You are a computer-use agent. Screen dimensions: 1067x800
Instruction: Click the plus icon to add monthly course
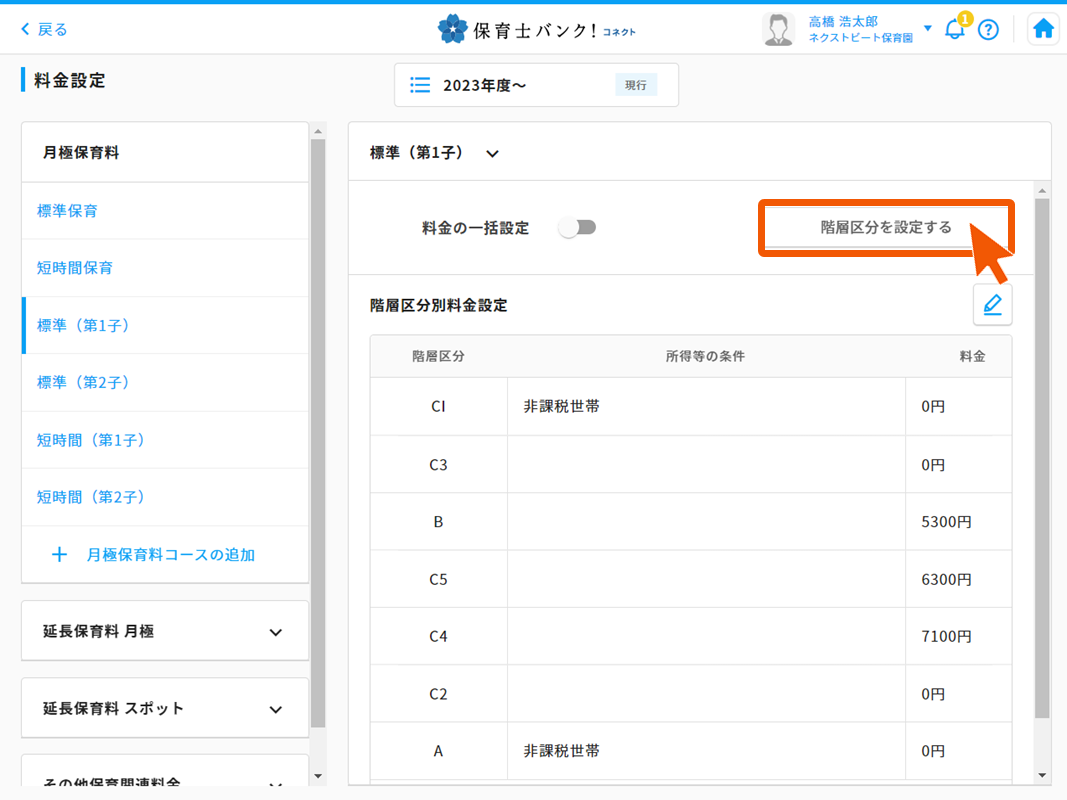coord(59,554)
